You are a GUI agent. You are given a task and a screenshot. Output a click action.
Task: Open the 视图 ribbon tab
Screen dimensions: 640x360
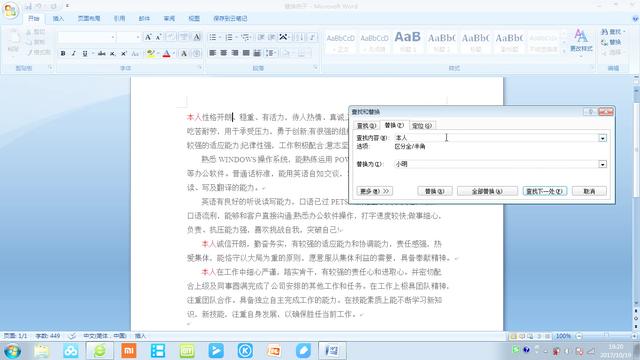point(194,18)
